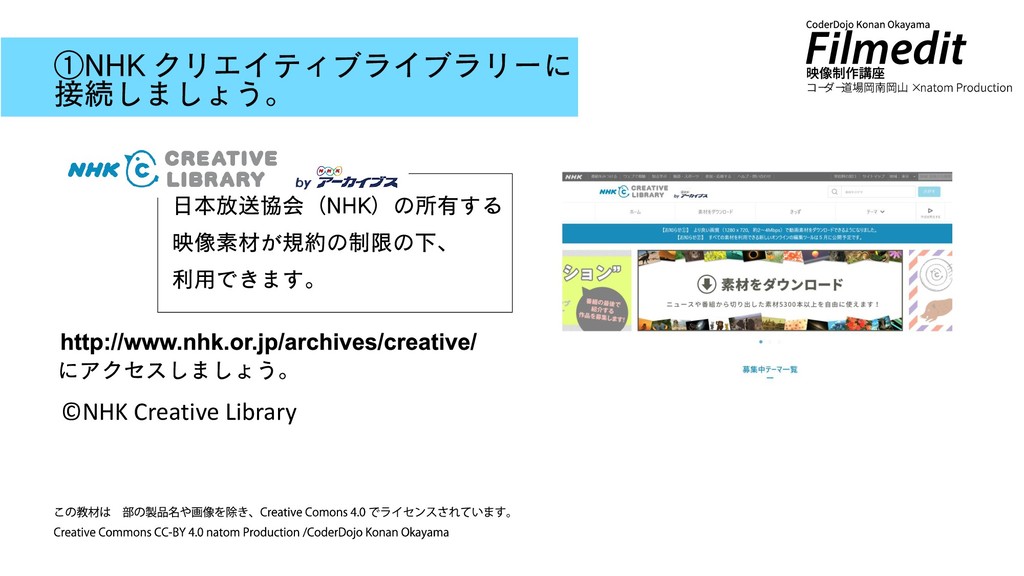The image size is (1024, 576).
Task: Click the striped airmail-envelope carousel slide
Action: [931, 291]
